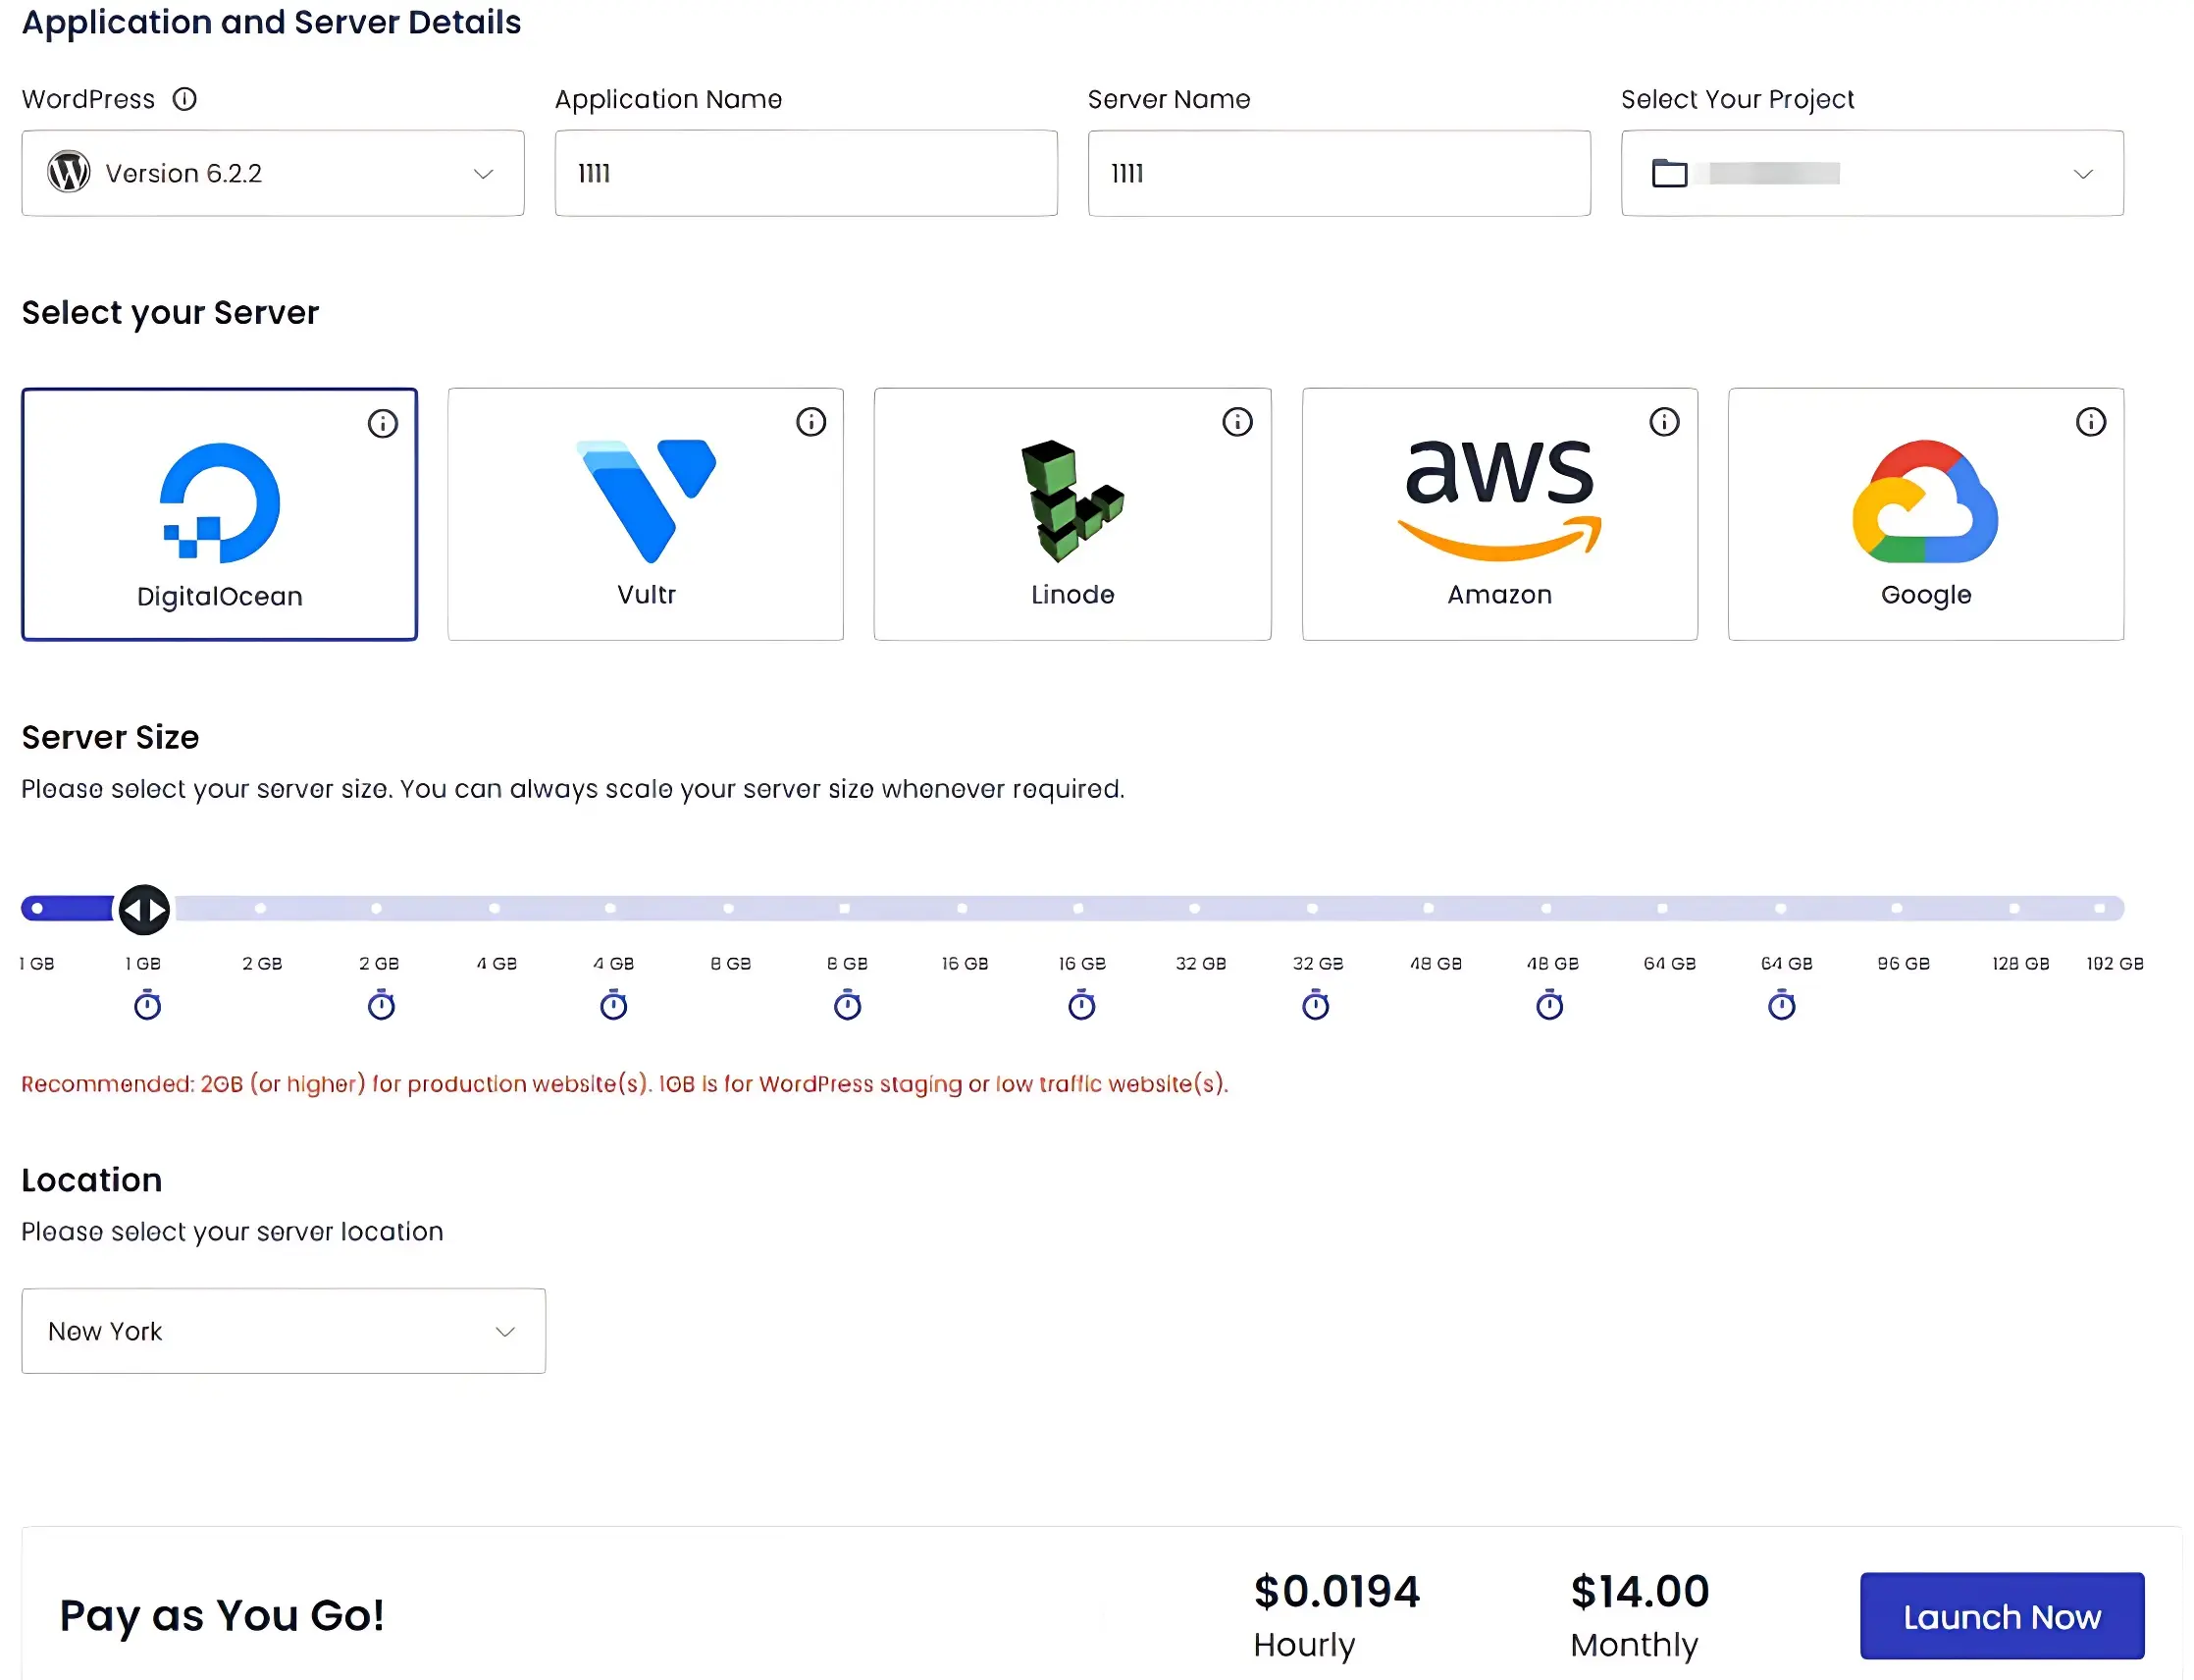
Task: Set server size slider to 128 GB stop
Action: click(2013, 908)
